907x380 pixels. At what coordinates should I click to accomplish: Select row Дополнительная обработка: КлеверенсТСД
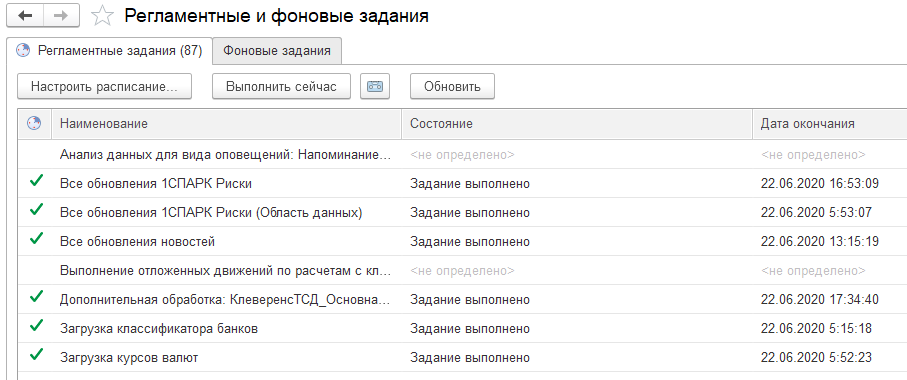pyautogui.click(x=462, y=300)
